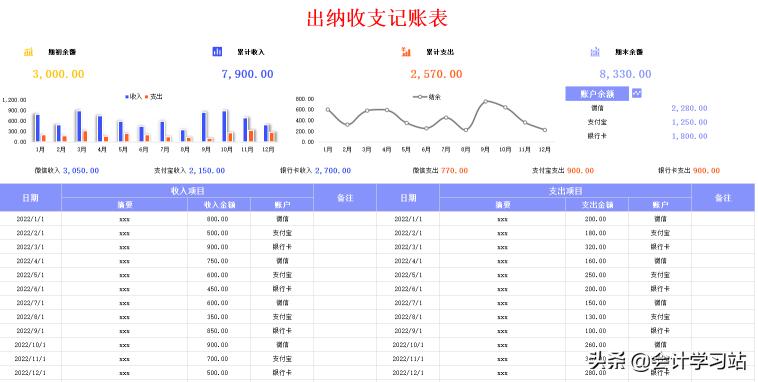Select income amount cell 700.00
This screenshot has height=382, width=758.
pos(218,359)
